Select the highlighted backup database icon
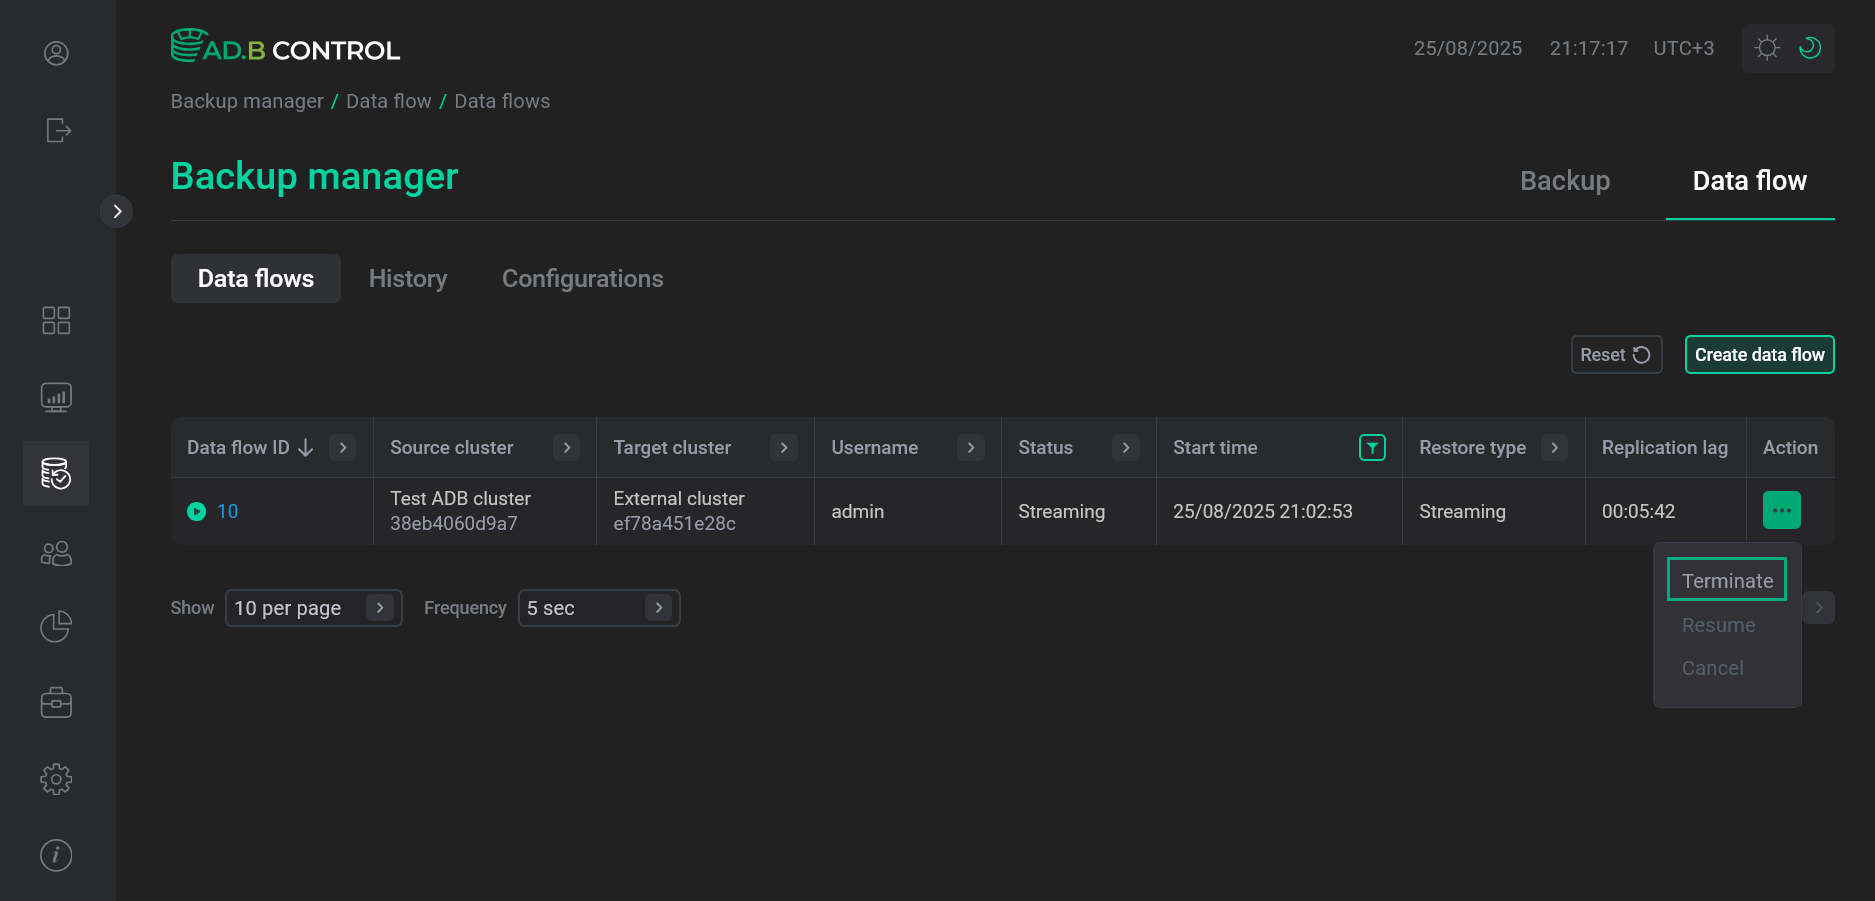The height and width of the screenshot is (901, 1875). [x=56, y=474]
